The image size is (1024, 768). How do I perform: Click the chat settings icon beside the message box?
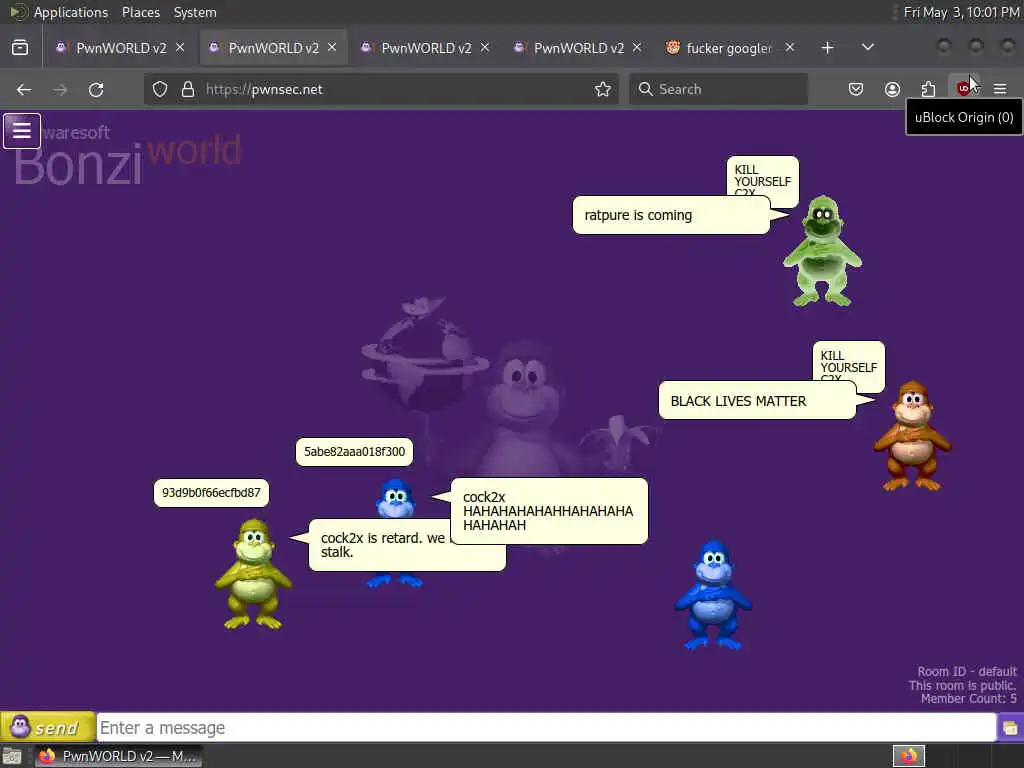1010,728
